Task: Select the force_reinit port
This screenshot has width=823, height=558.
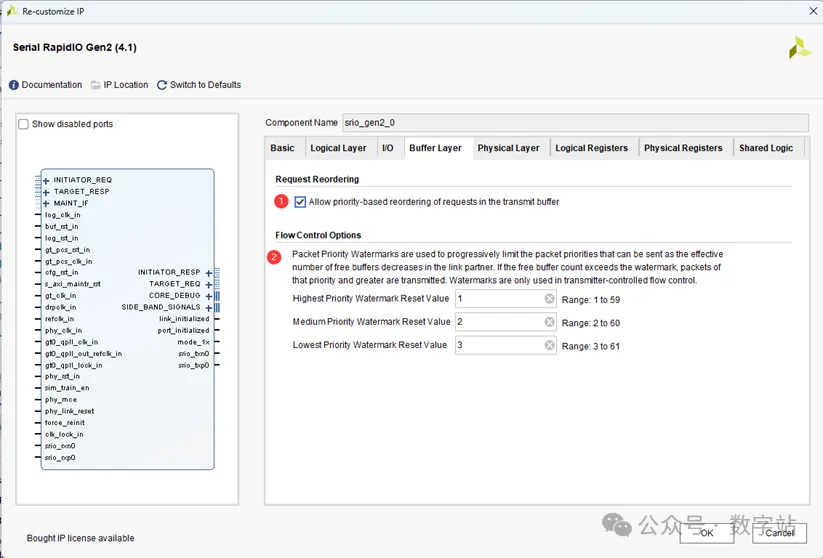Action: 65,423
